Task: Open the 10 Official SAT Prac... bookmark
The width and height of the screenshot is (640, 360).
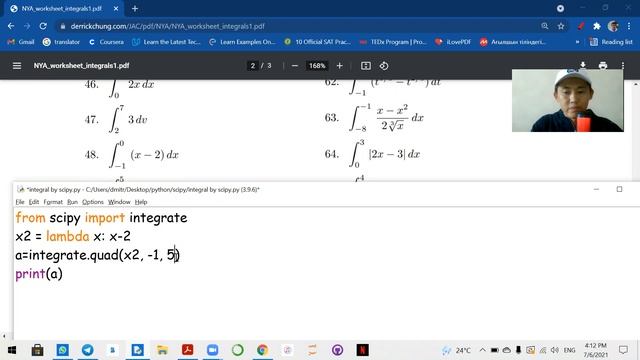Action: [x=318, y=42]
